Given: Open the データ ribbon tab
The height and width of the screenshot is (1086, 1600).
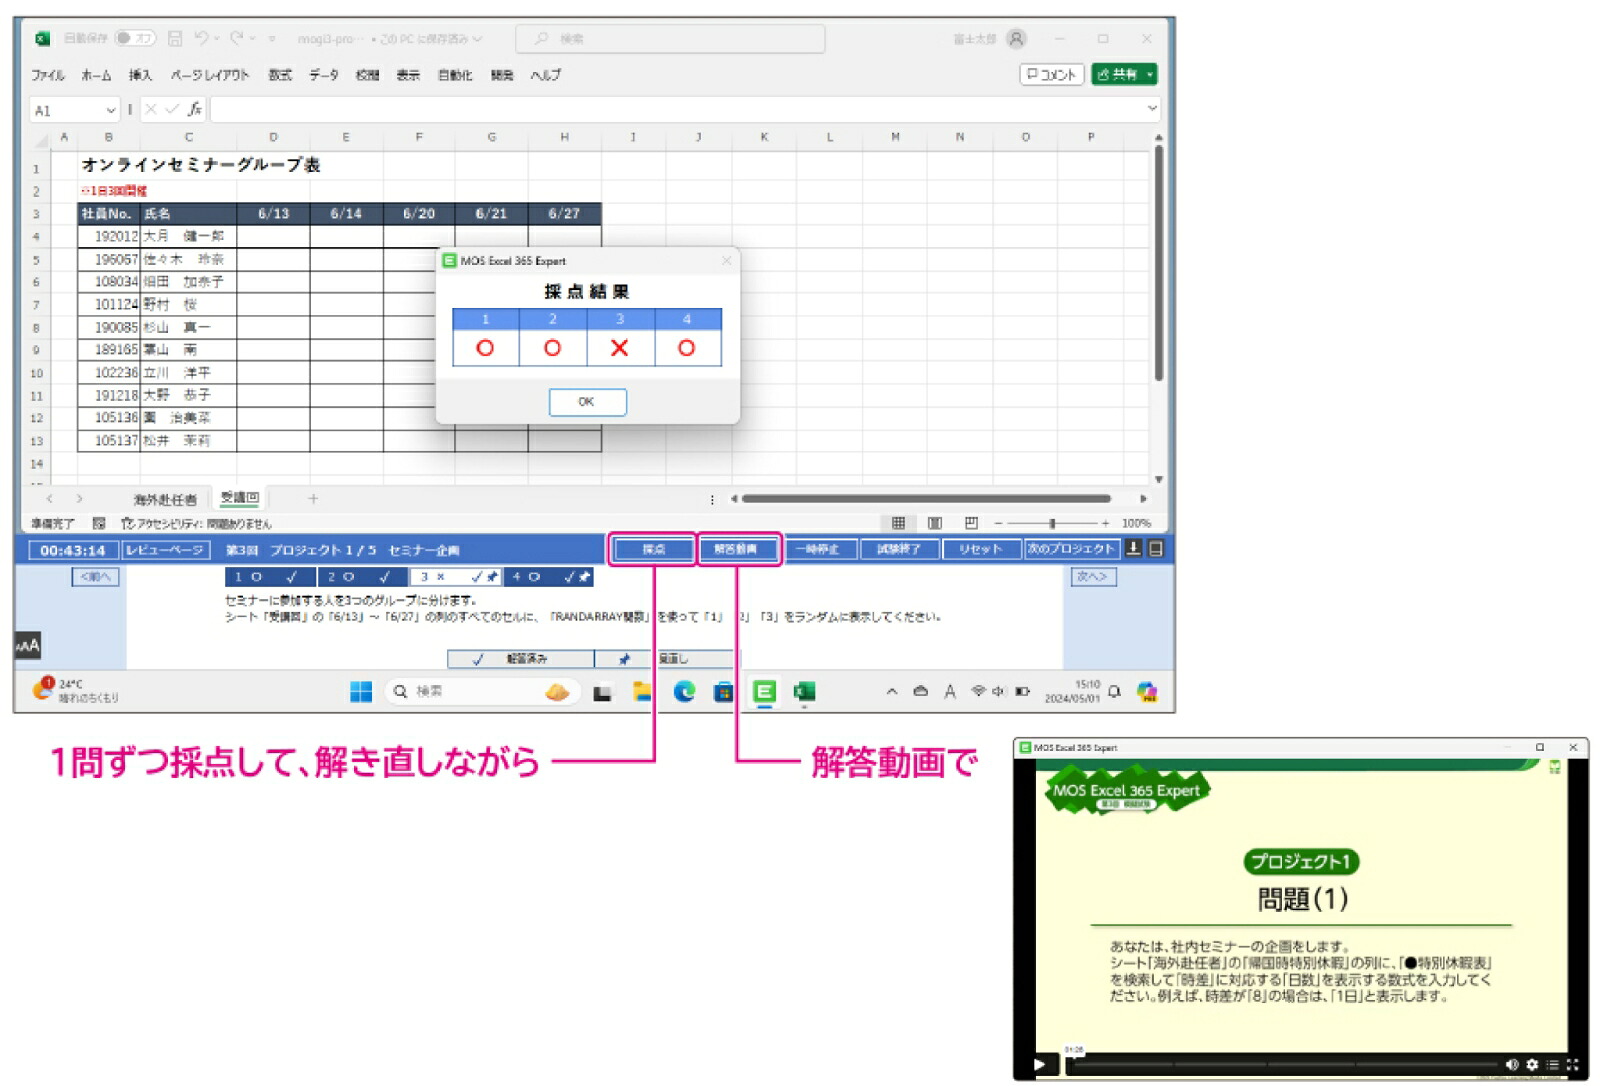Looking at the screenshot, I should (323, 75).
